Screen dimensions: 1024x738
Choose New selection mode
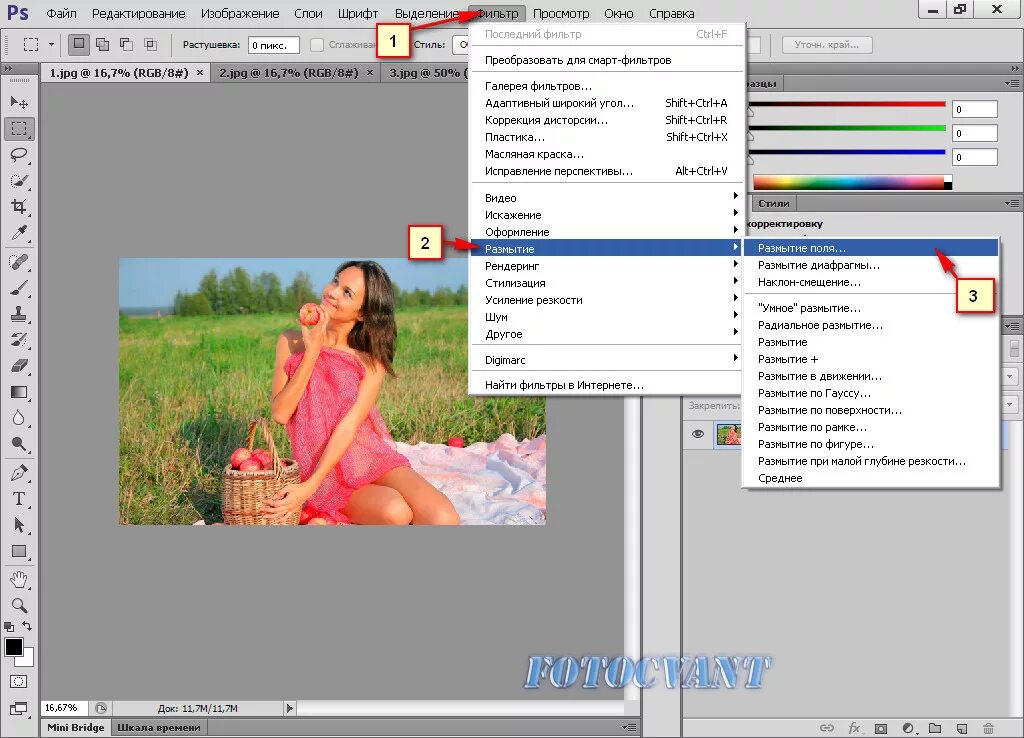point(78,44)
